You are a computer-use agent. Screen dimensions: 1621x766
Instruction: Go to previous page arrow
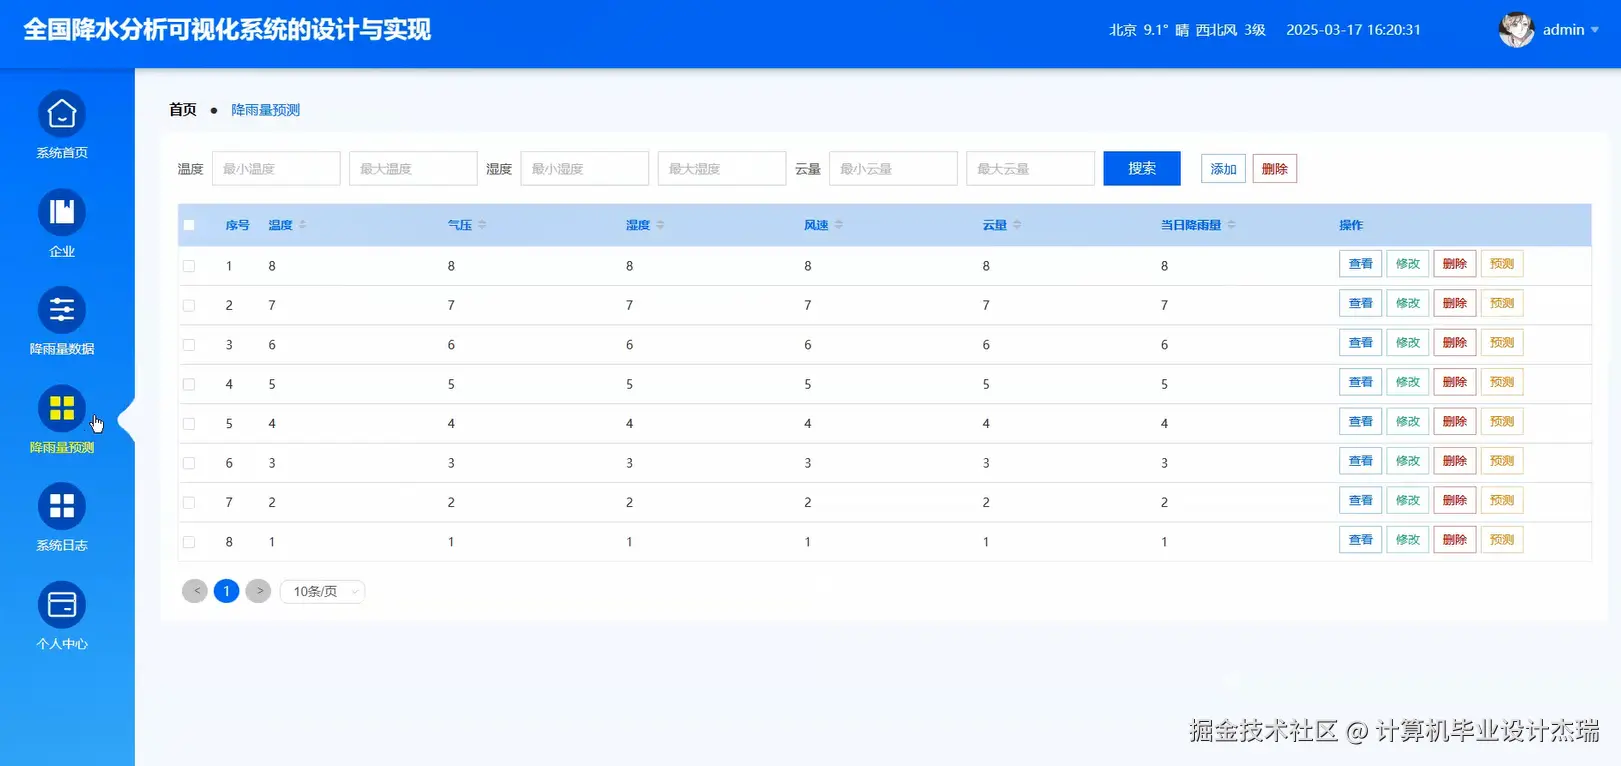195,591
